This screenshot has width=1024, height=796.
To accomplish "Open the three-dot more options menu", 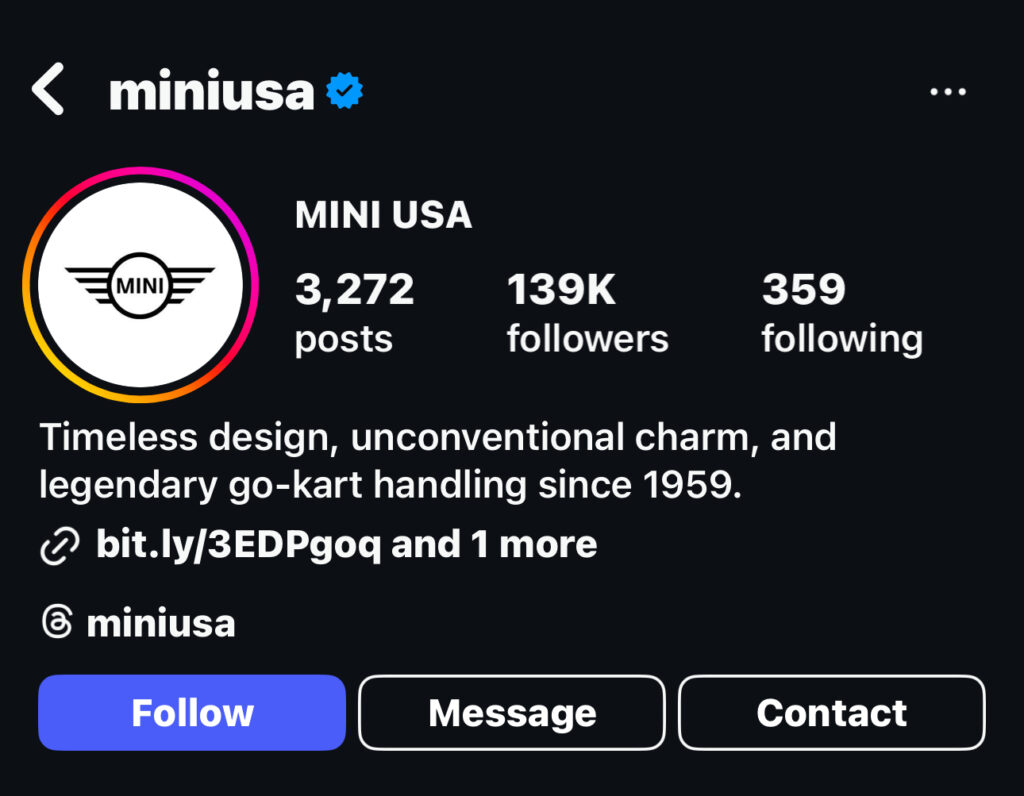I will 948,92.
